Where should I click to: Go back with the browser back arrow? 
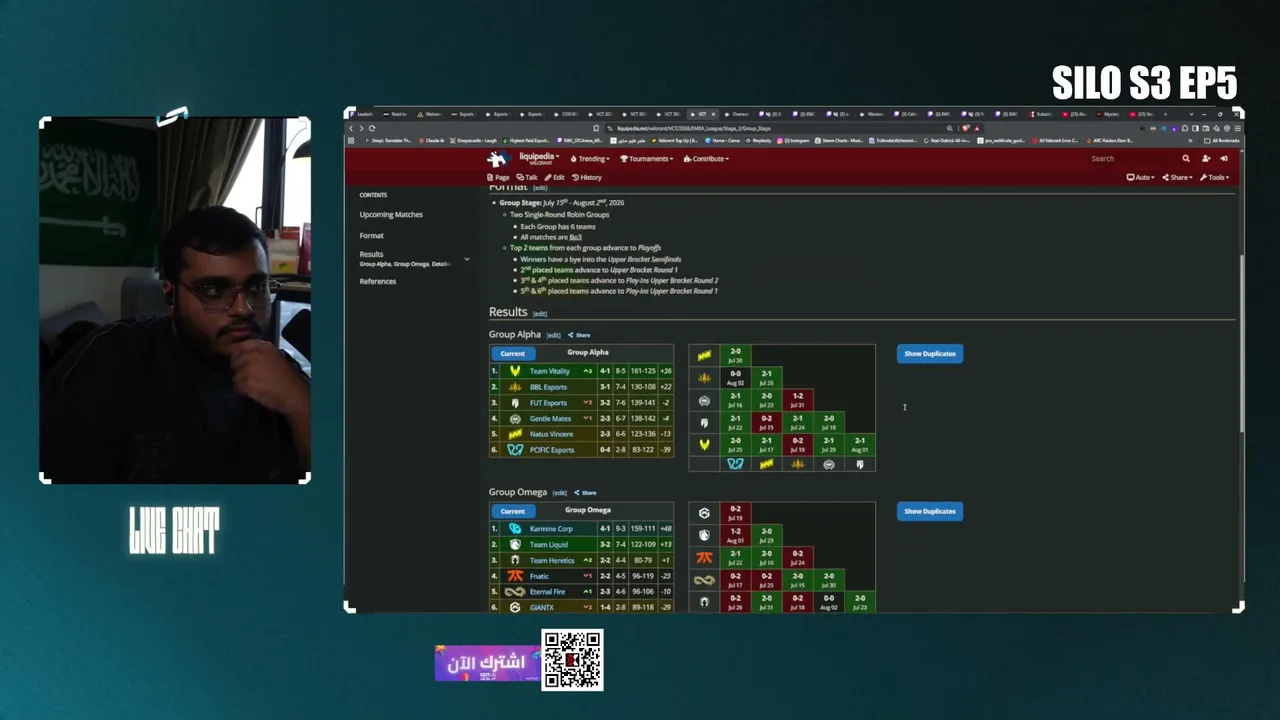point(351,128)
